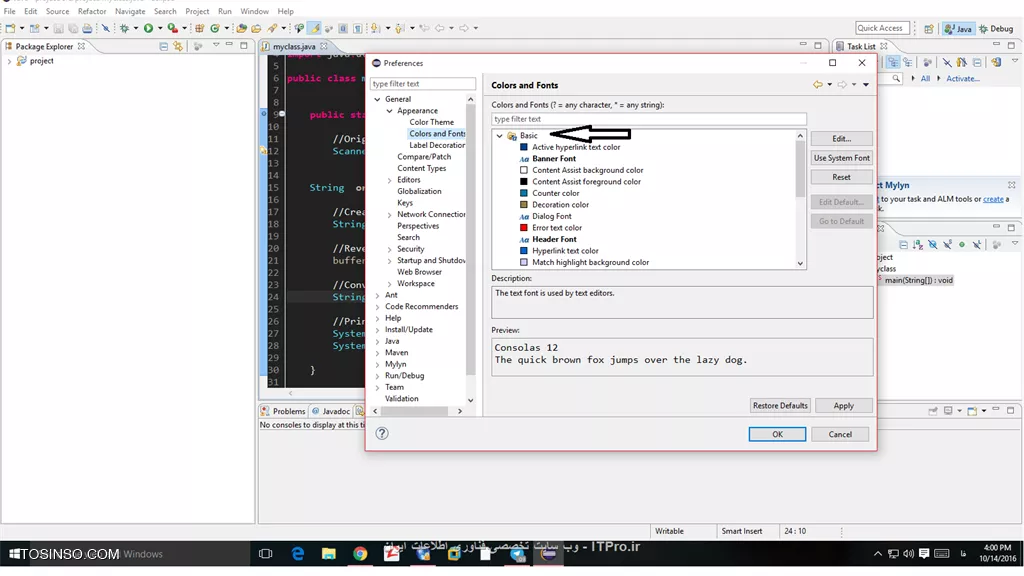The height and width of the screenshot is (576, 1024).
Task: Open the Navigate menu
Action: click(x=130, y=11)
